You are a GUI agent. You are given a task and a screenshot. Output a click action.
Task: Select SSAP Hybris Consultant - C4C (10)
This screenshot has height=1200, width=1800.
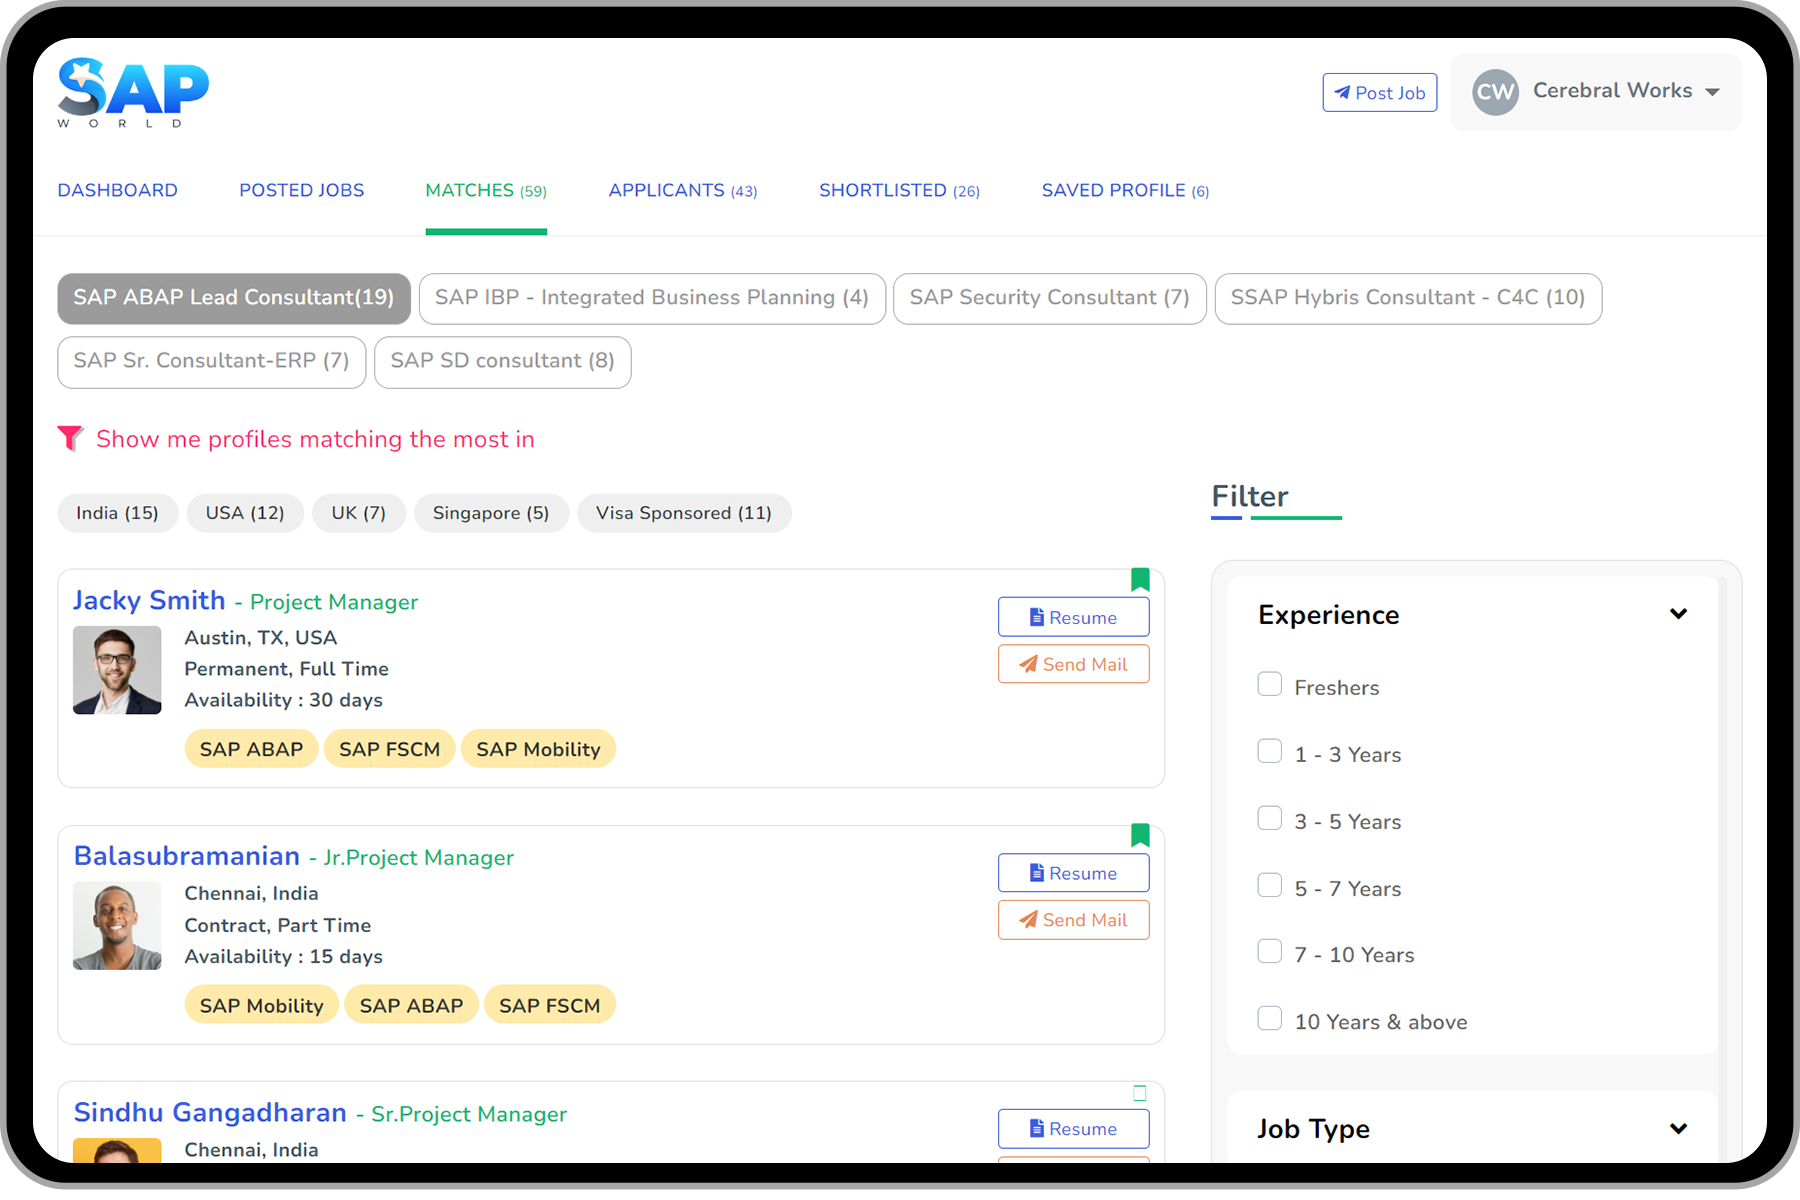point(1408,298)
